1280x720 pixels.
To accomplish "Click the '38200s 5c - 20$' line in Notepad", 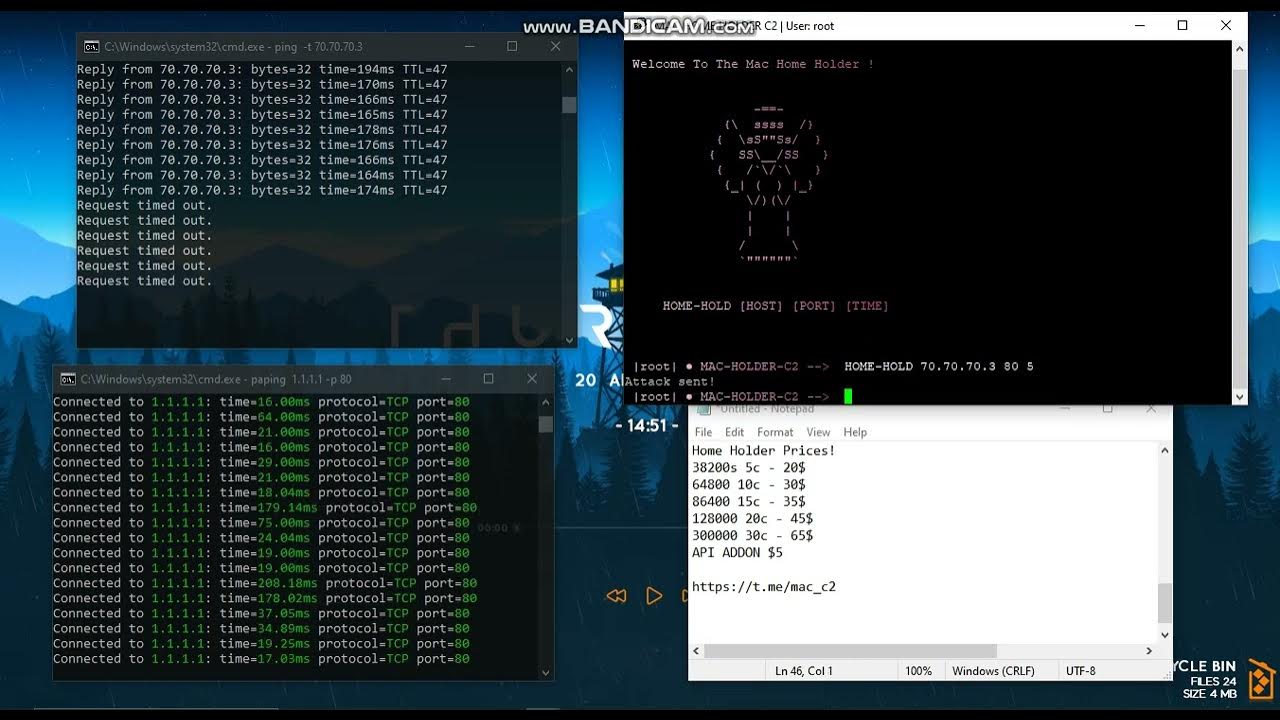I will (x=749, y=468).
